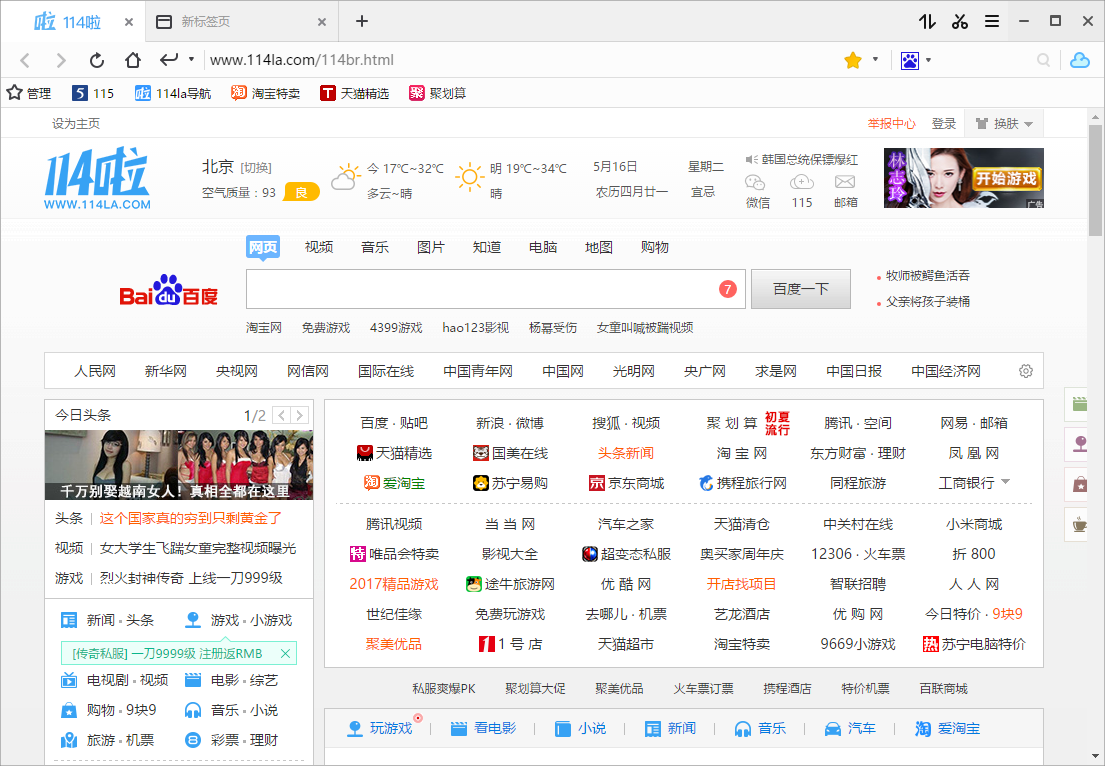
Task: Click the up-down arrows download icon
Action: click(927, 22)
